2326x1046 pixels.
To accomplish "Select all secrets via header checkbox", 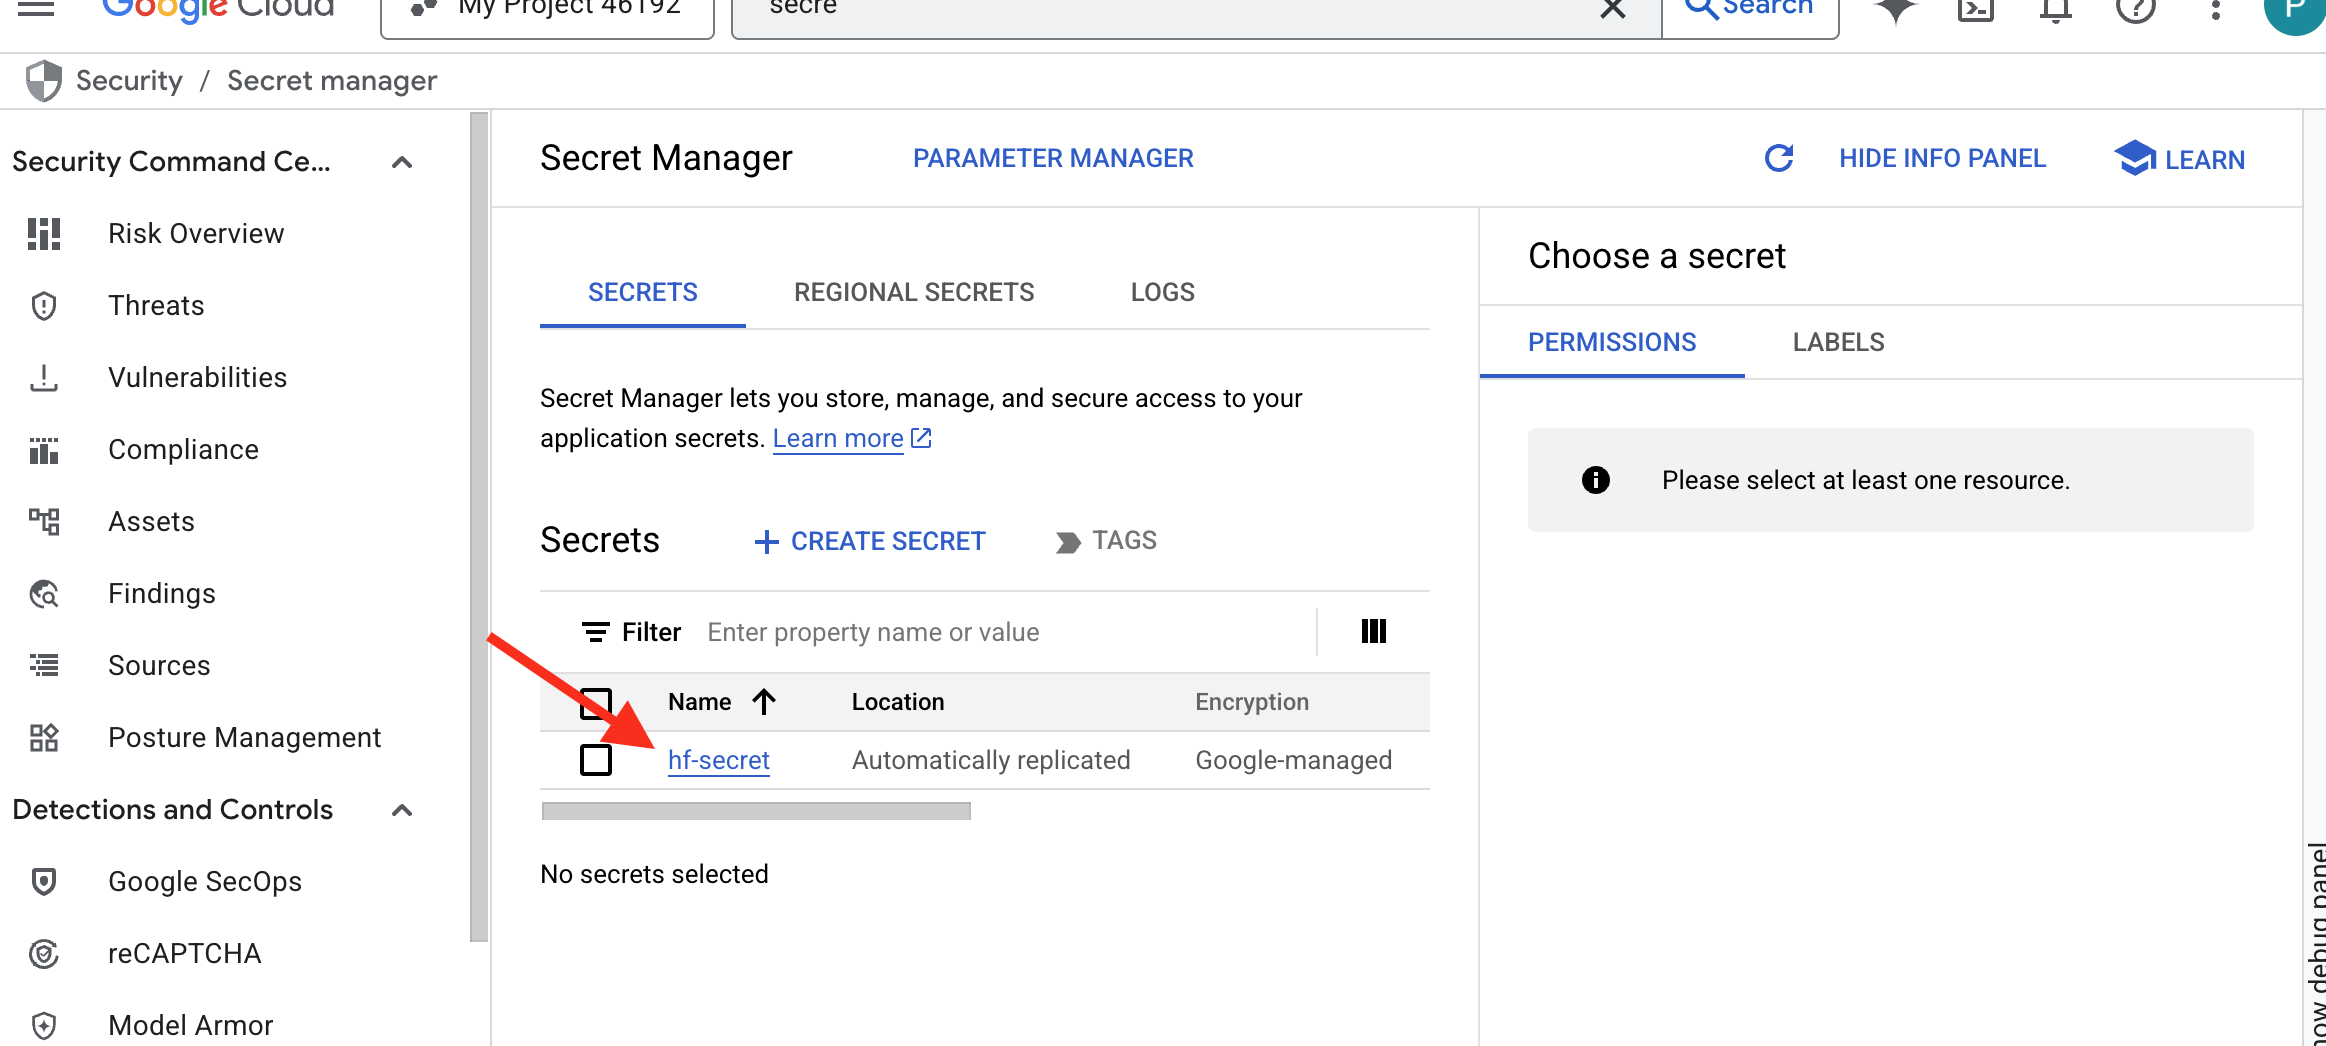I will coord(595,701).
